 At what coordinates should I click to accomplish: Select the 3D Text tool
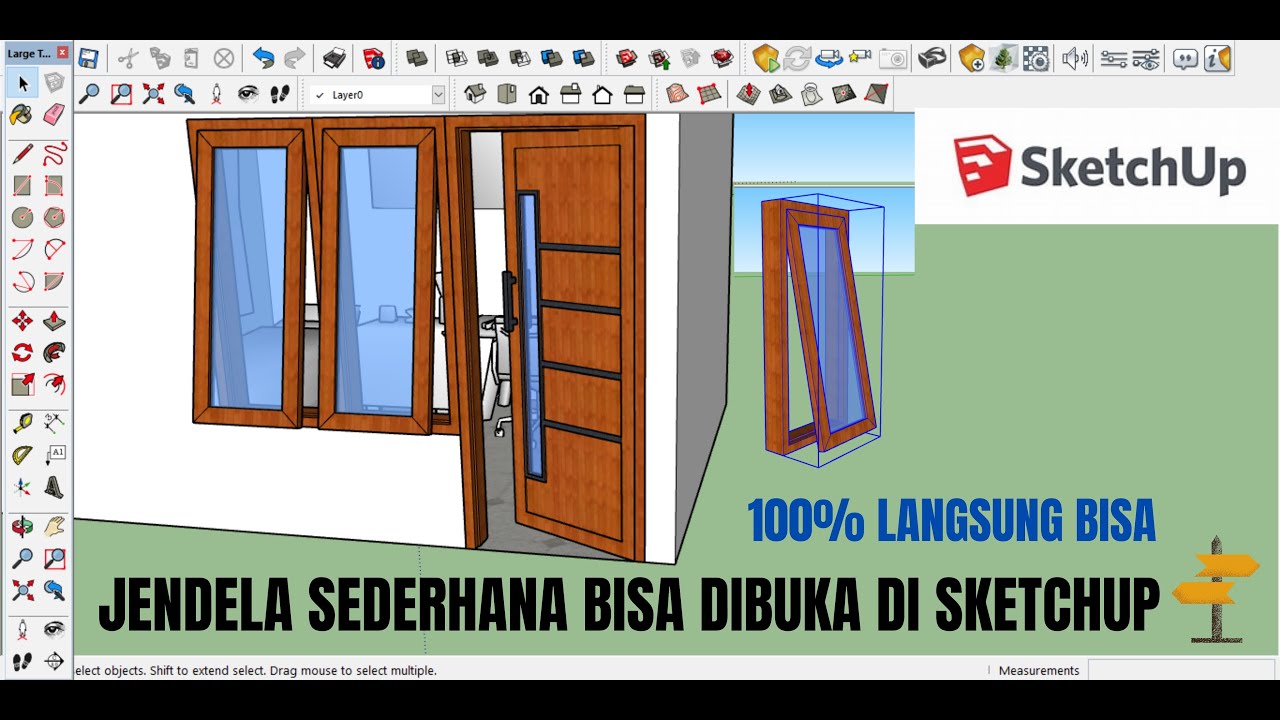pos(54,488)
